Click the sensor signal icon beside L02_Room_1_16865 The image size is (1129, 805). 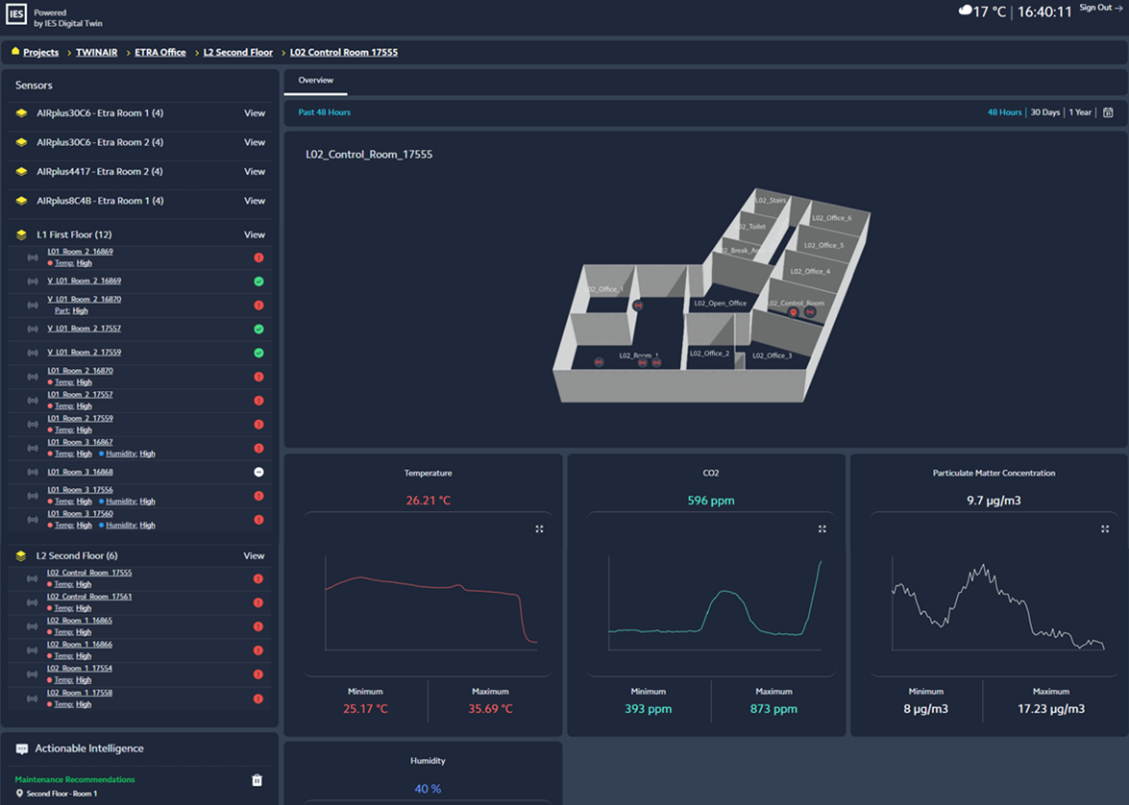click(32, 626)
